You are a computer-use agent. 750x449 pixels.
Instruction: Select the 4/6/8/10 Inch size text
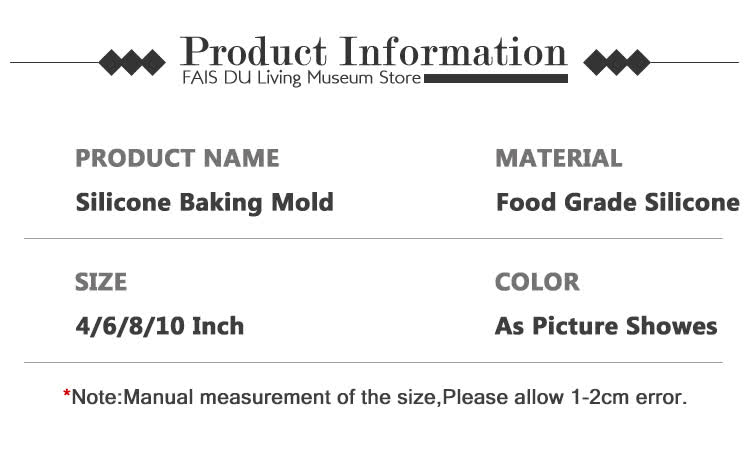click(x=160, y=327)
